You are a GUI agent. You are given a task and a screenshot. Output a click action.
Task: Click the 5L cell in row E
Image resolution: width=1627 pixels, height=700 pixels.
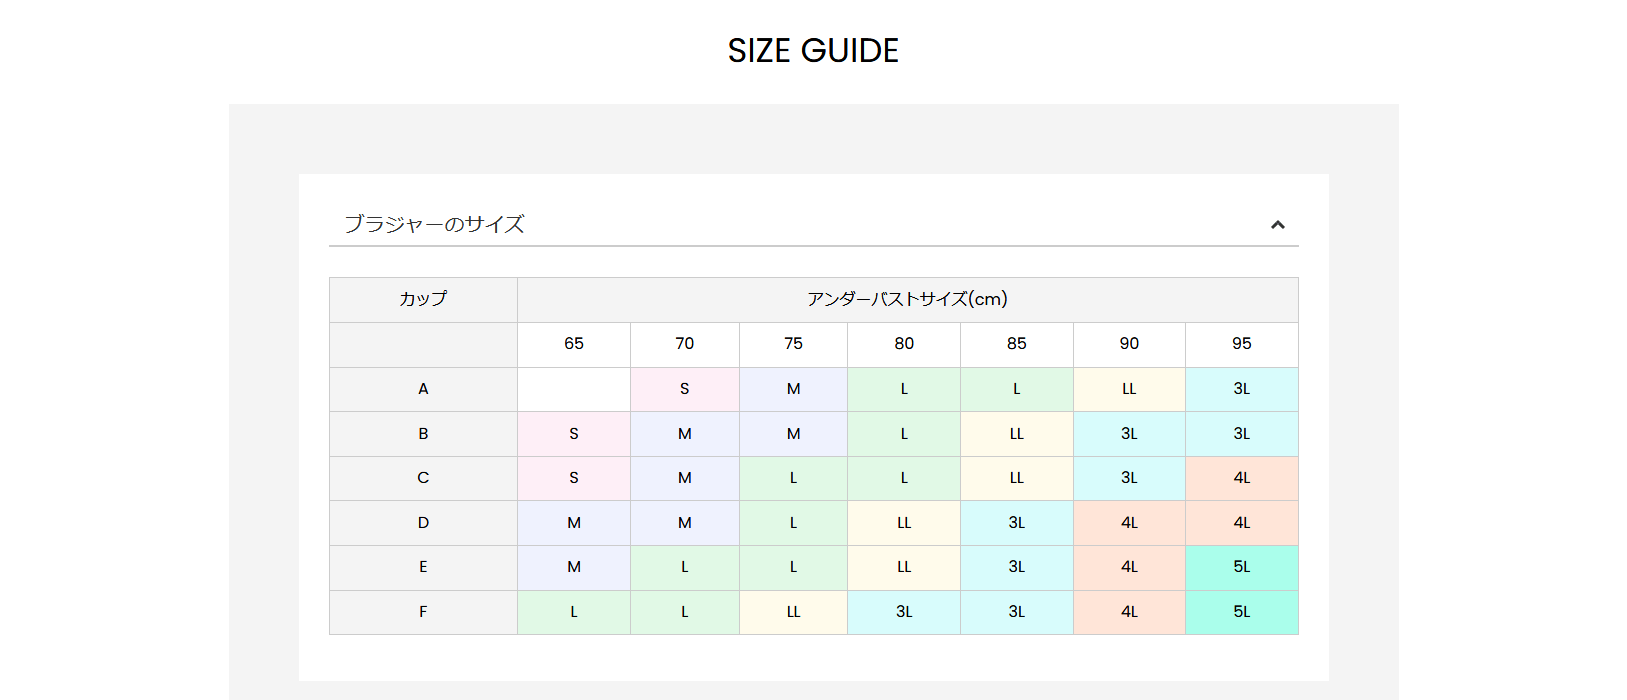tap(1242, 567)
